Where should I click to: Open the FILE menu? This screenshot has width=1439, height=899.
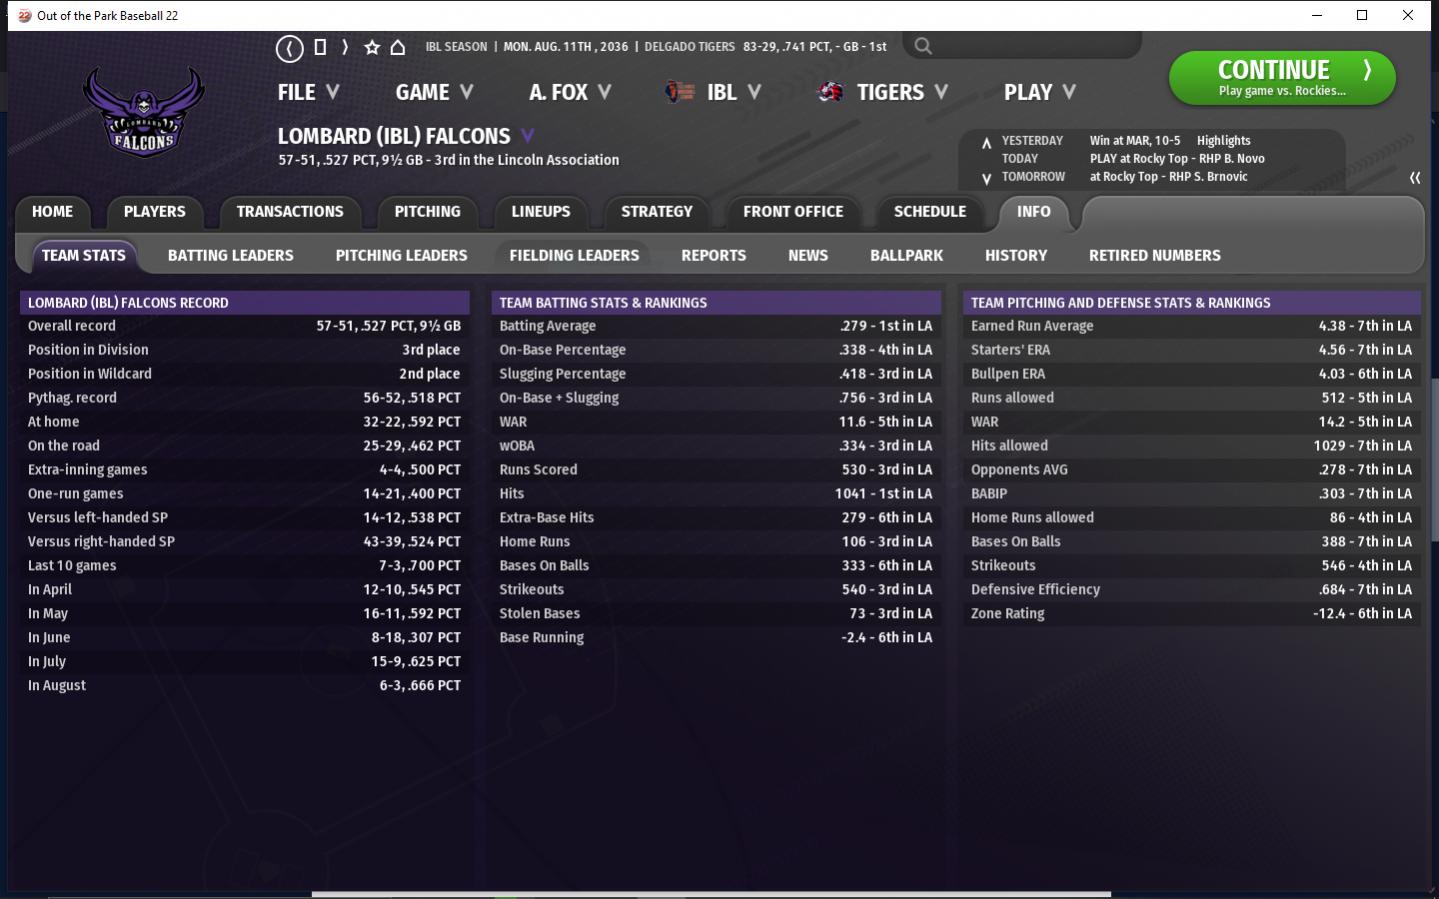point(308,92)
